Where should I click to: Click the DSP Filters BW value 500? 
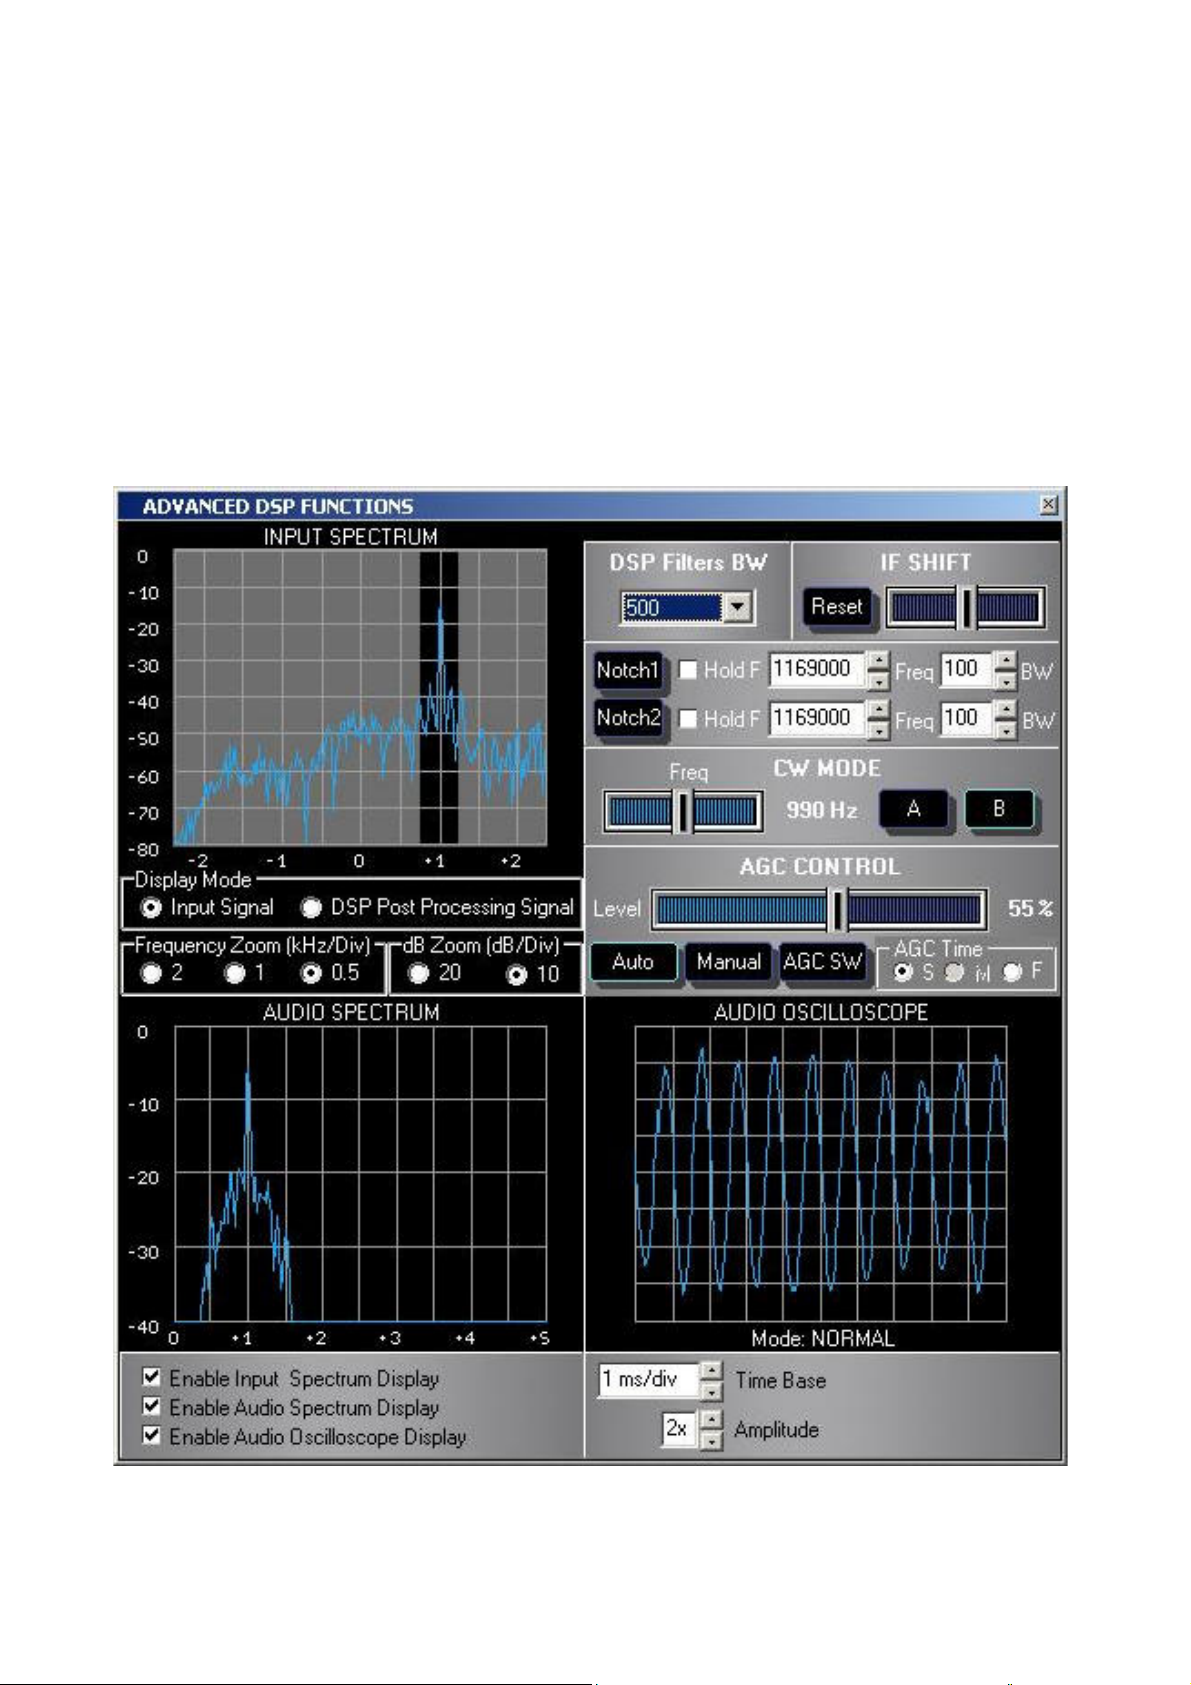672,607
